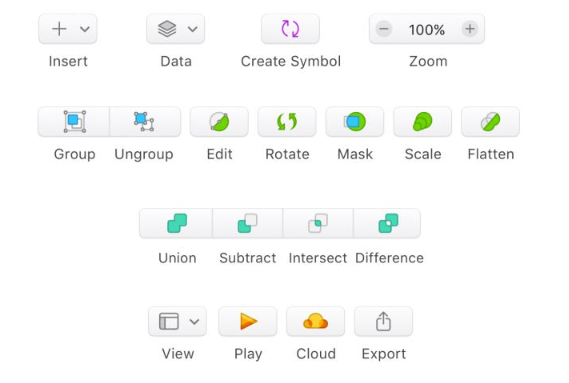Viewport: 569px width, 383px height.
Task: Choose the Intersect boolean operation
Action: tap(318, 223)
